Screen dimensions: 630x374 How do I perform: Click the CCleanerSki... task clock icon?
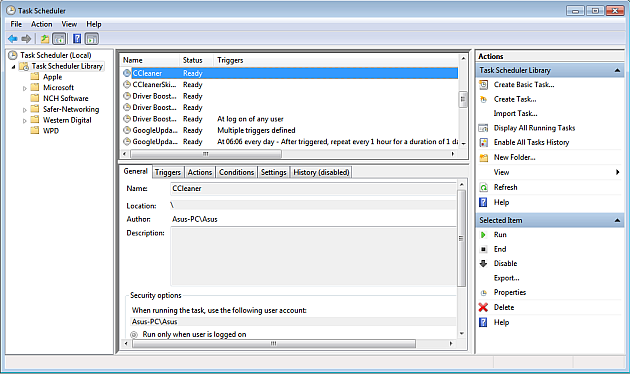(x=127, y=85)
